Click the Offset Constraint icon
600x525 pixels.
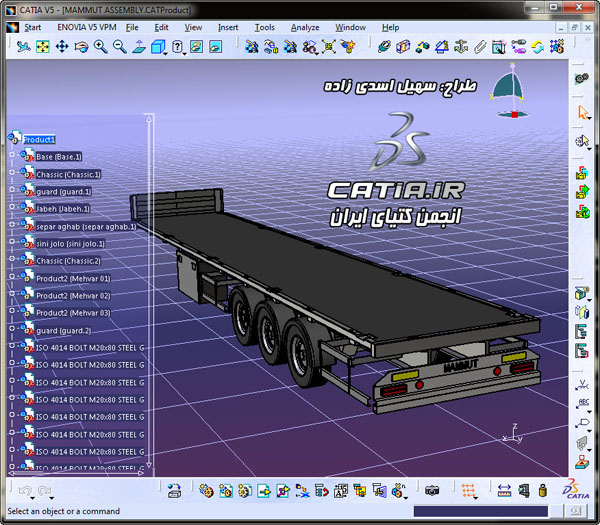422,47
